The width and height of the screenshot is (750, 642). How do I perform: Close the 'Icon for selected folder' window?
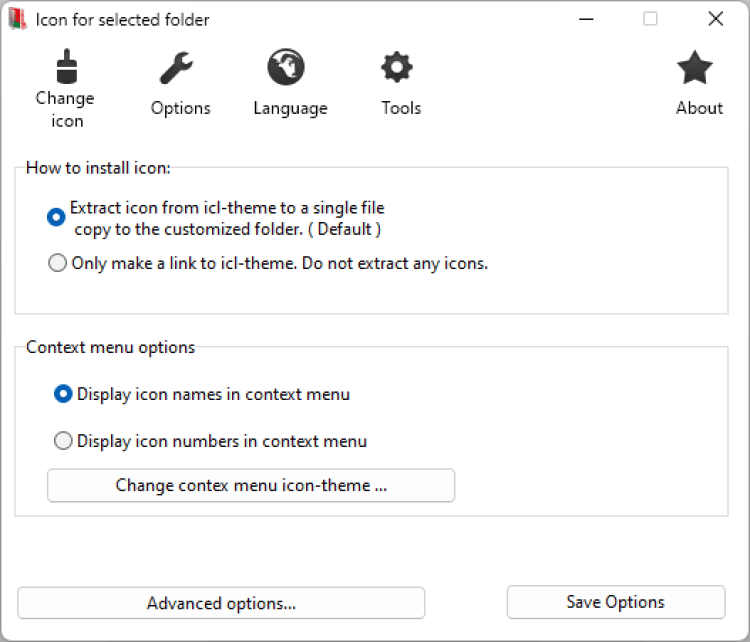coord(715,19)
